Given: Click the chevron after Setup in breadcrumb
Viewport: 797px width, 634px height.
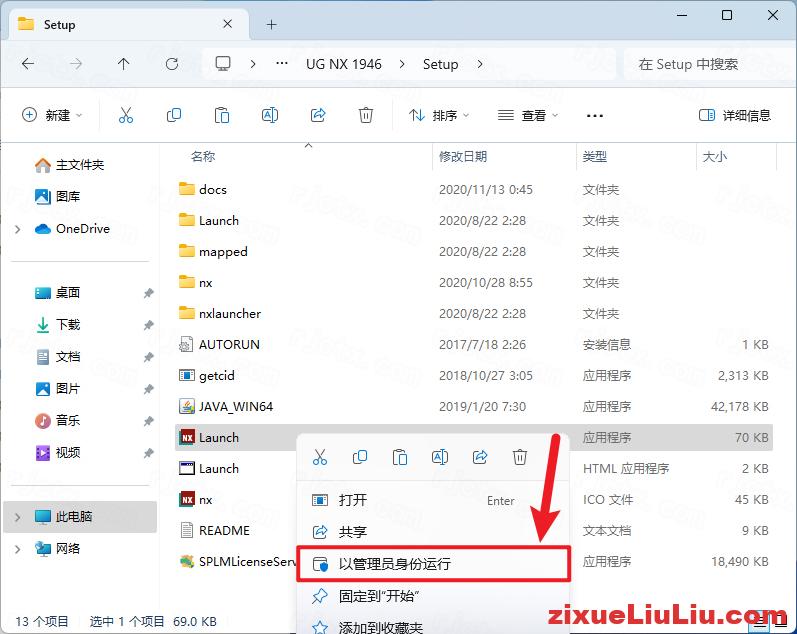Looking at the screenshot, I should click(x=480, y=64).
